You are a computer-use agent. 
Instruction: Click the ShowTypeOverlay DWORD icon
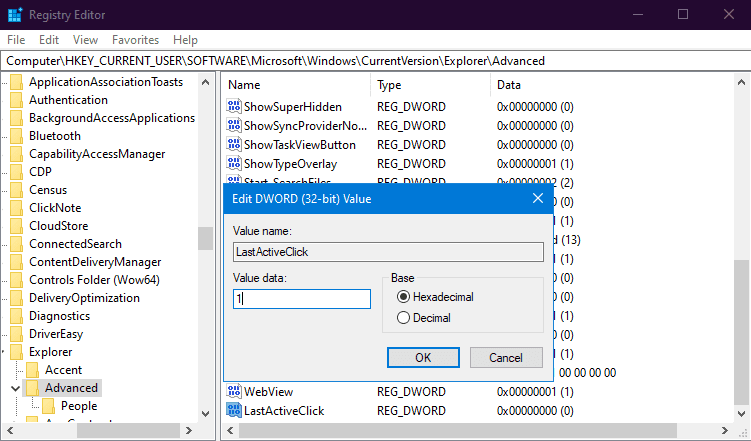point(234,164)
